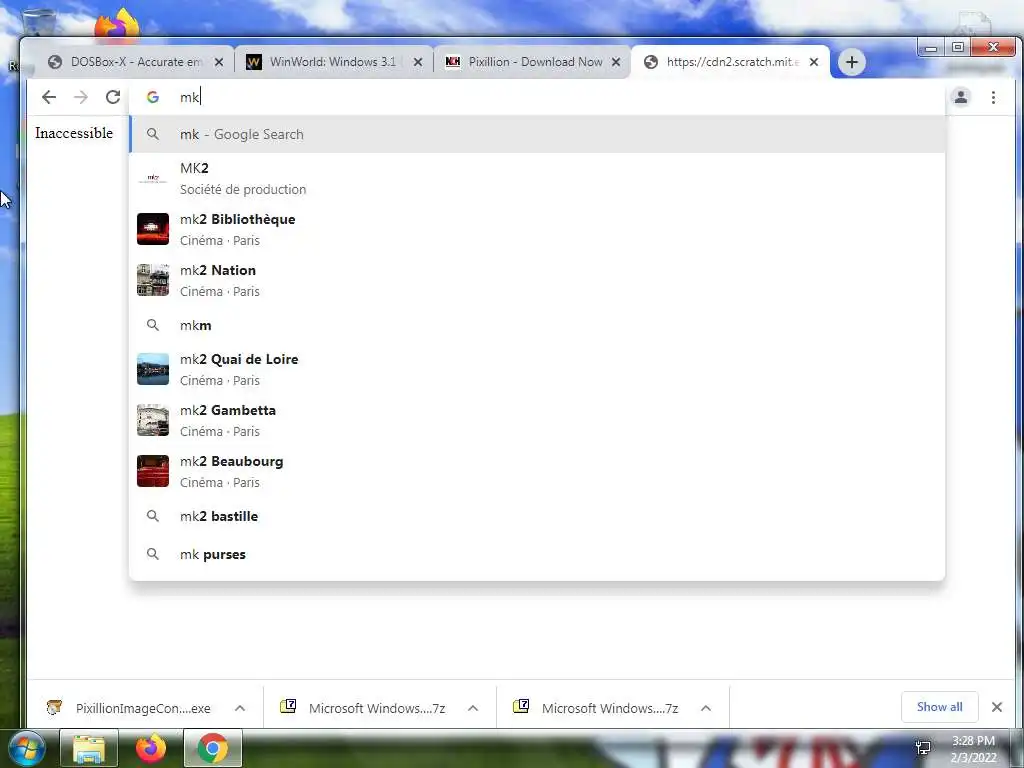Screen dimensions: 1024x768
Task: Open first Microsoft Windows....7z download
Action: (363, 708)
